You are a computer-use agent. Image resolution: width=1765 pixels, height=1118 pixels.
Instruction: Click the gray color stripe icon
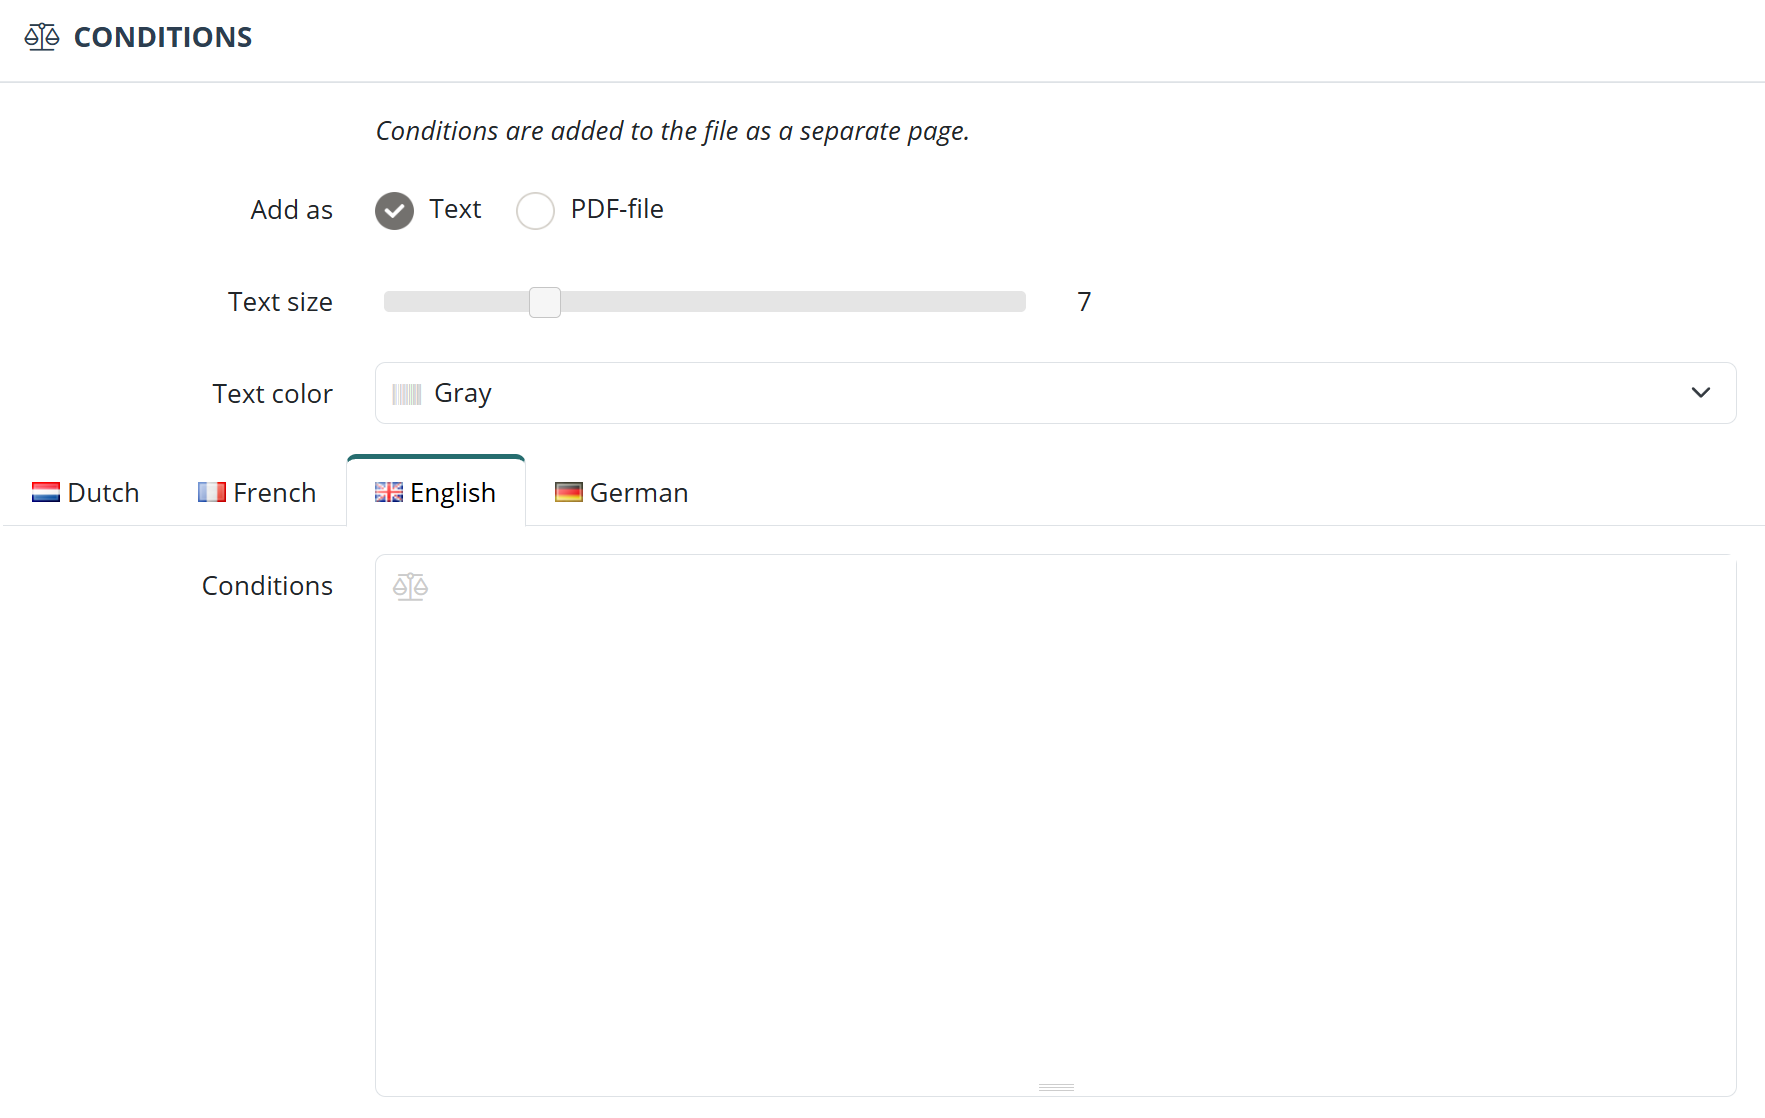pos(407,394)
